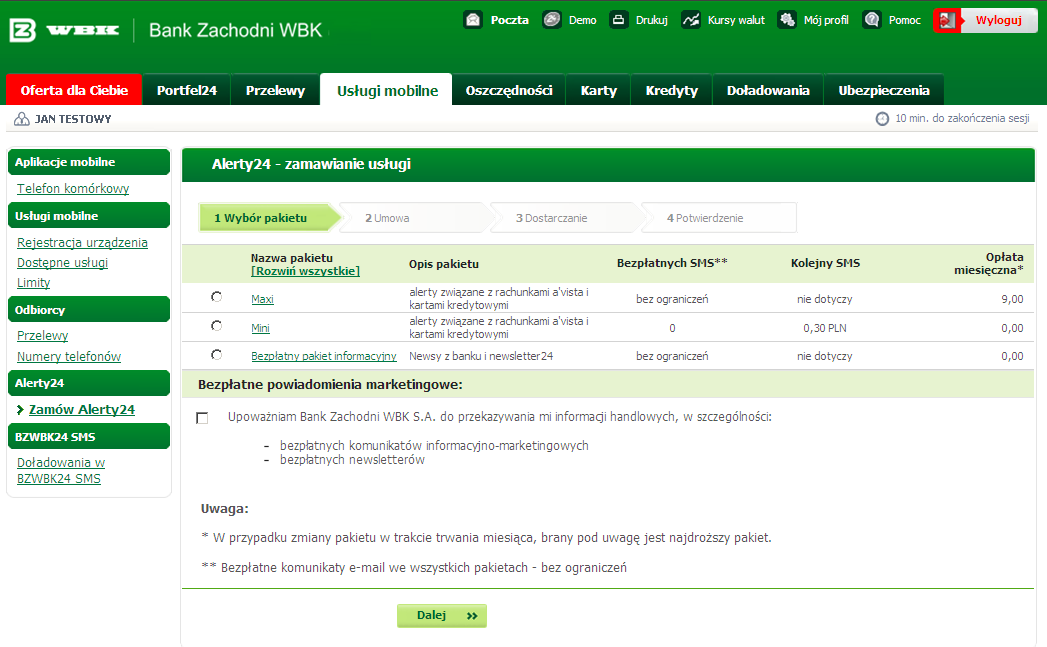Click the Poczta header link text
This screenshot has width=1047, height=647.
coord(509,20)
